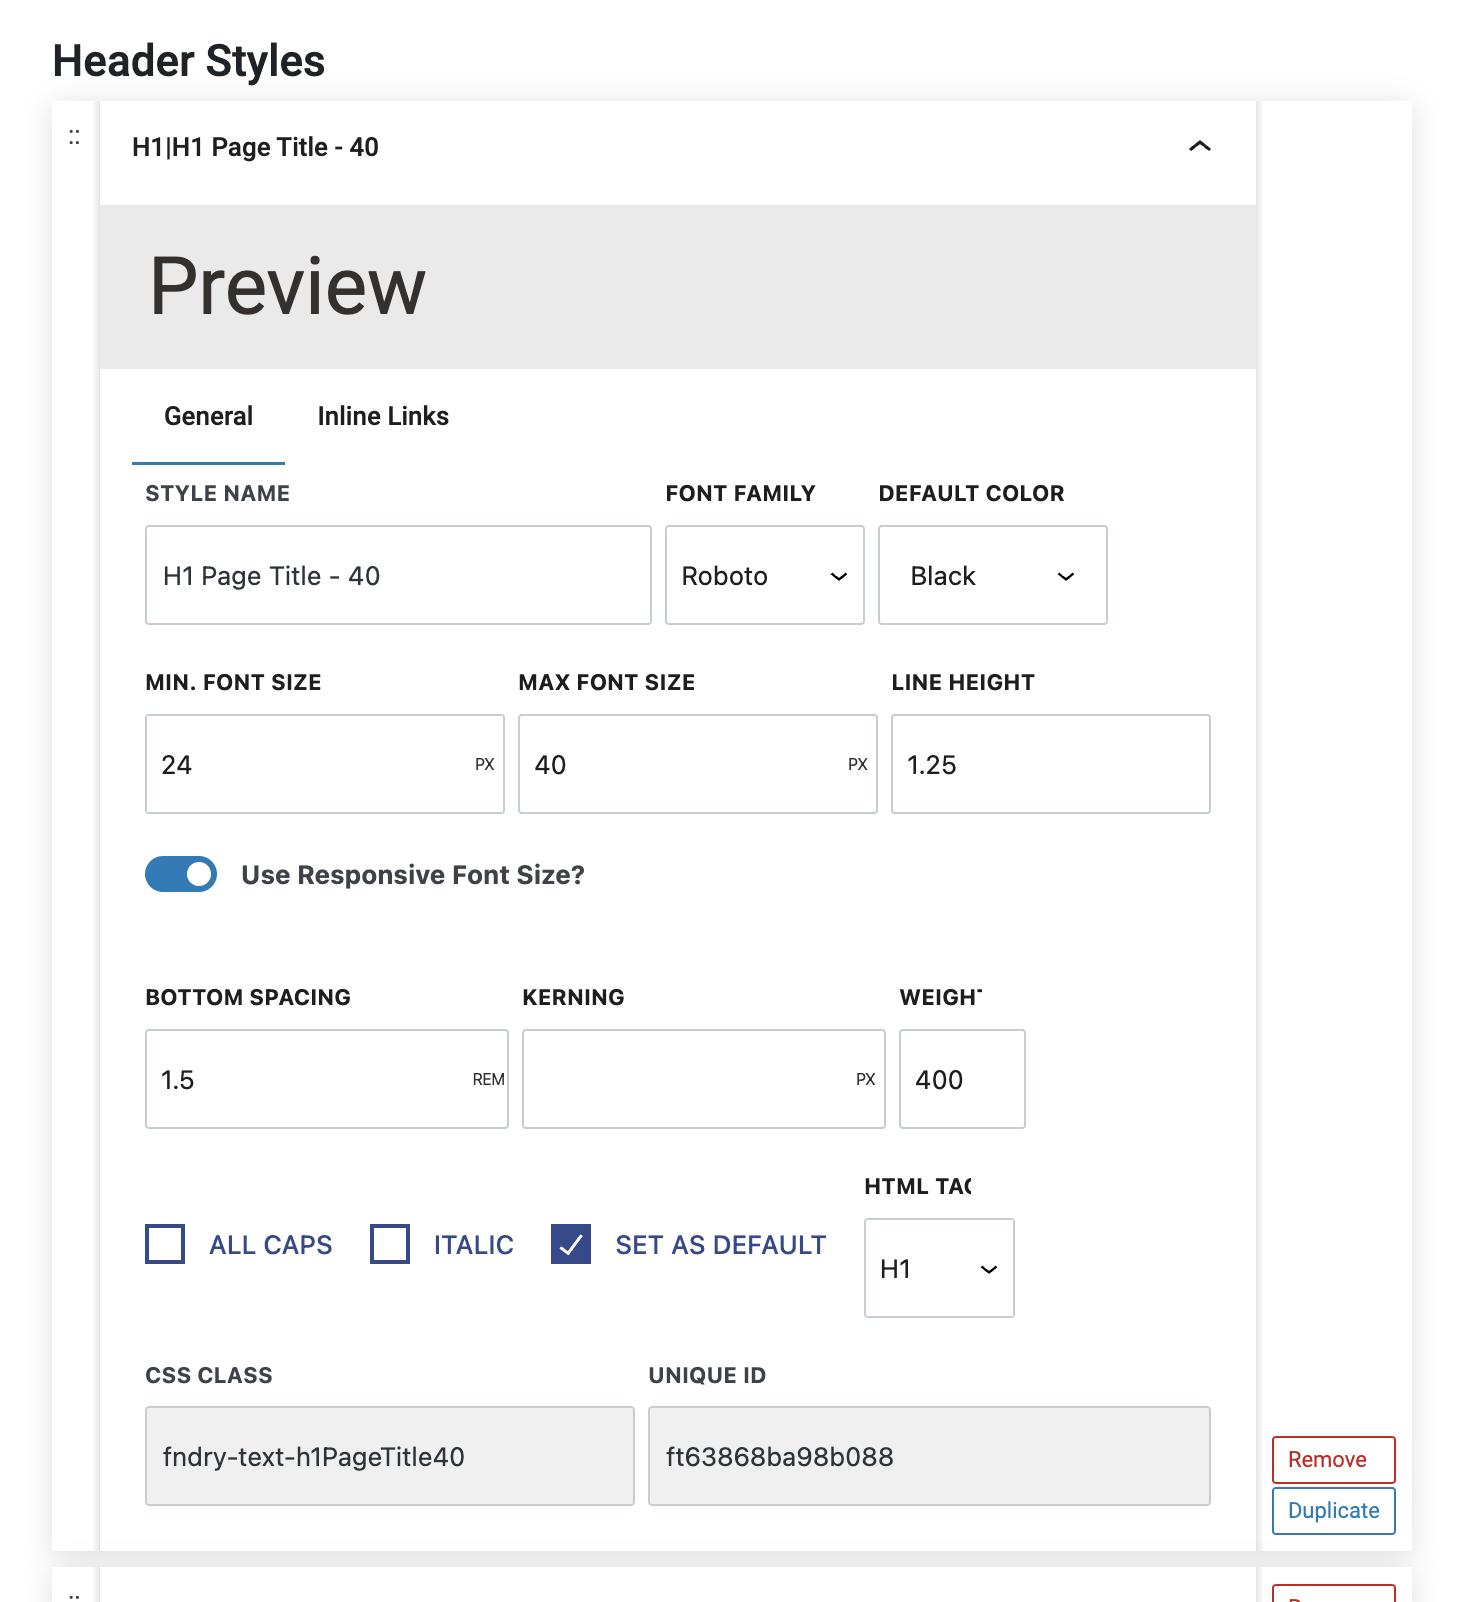Edit the Line Height field
The image size is (1458, 1602).
coord(1050,765)
